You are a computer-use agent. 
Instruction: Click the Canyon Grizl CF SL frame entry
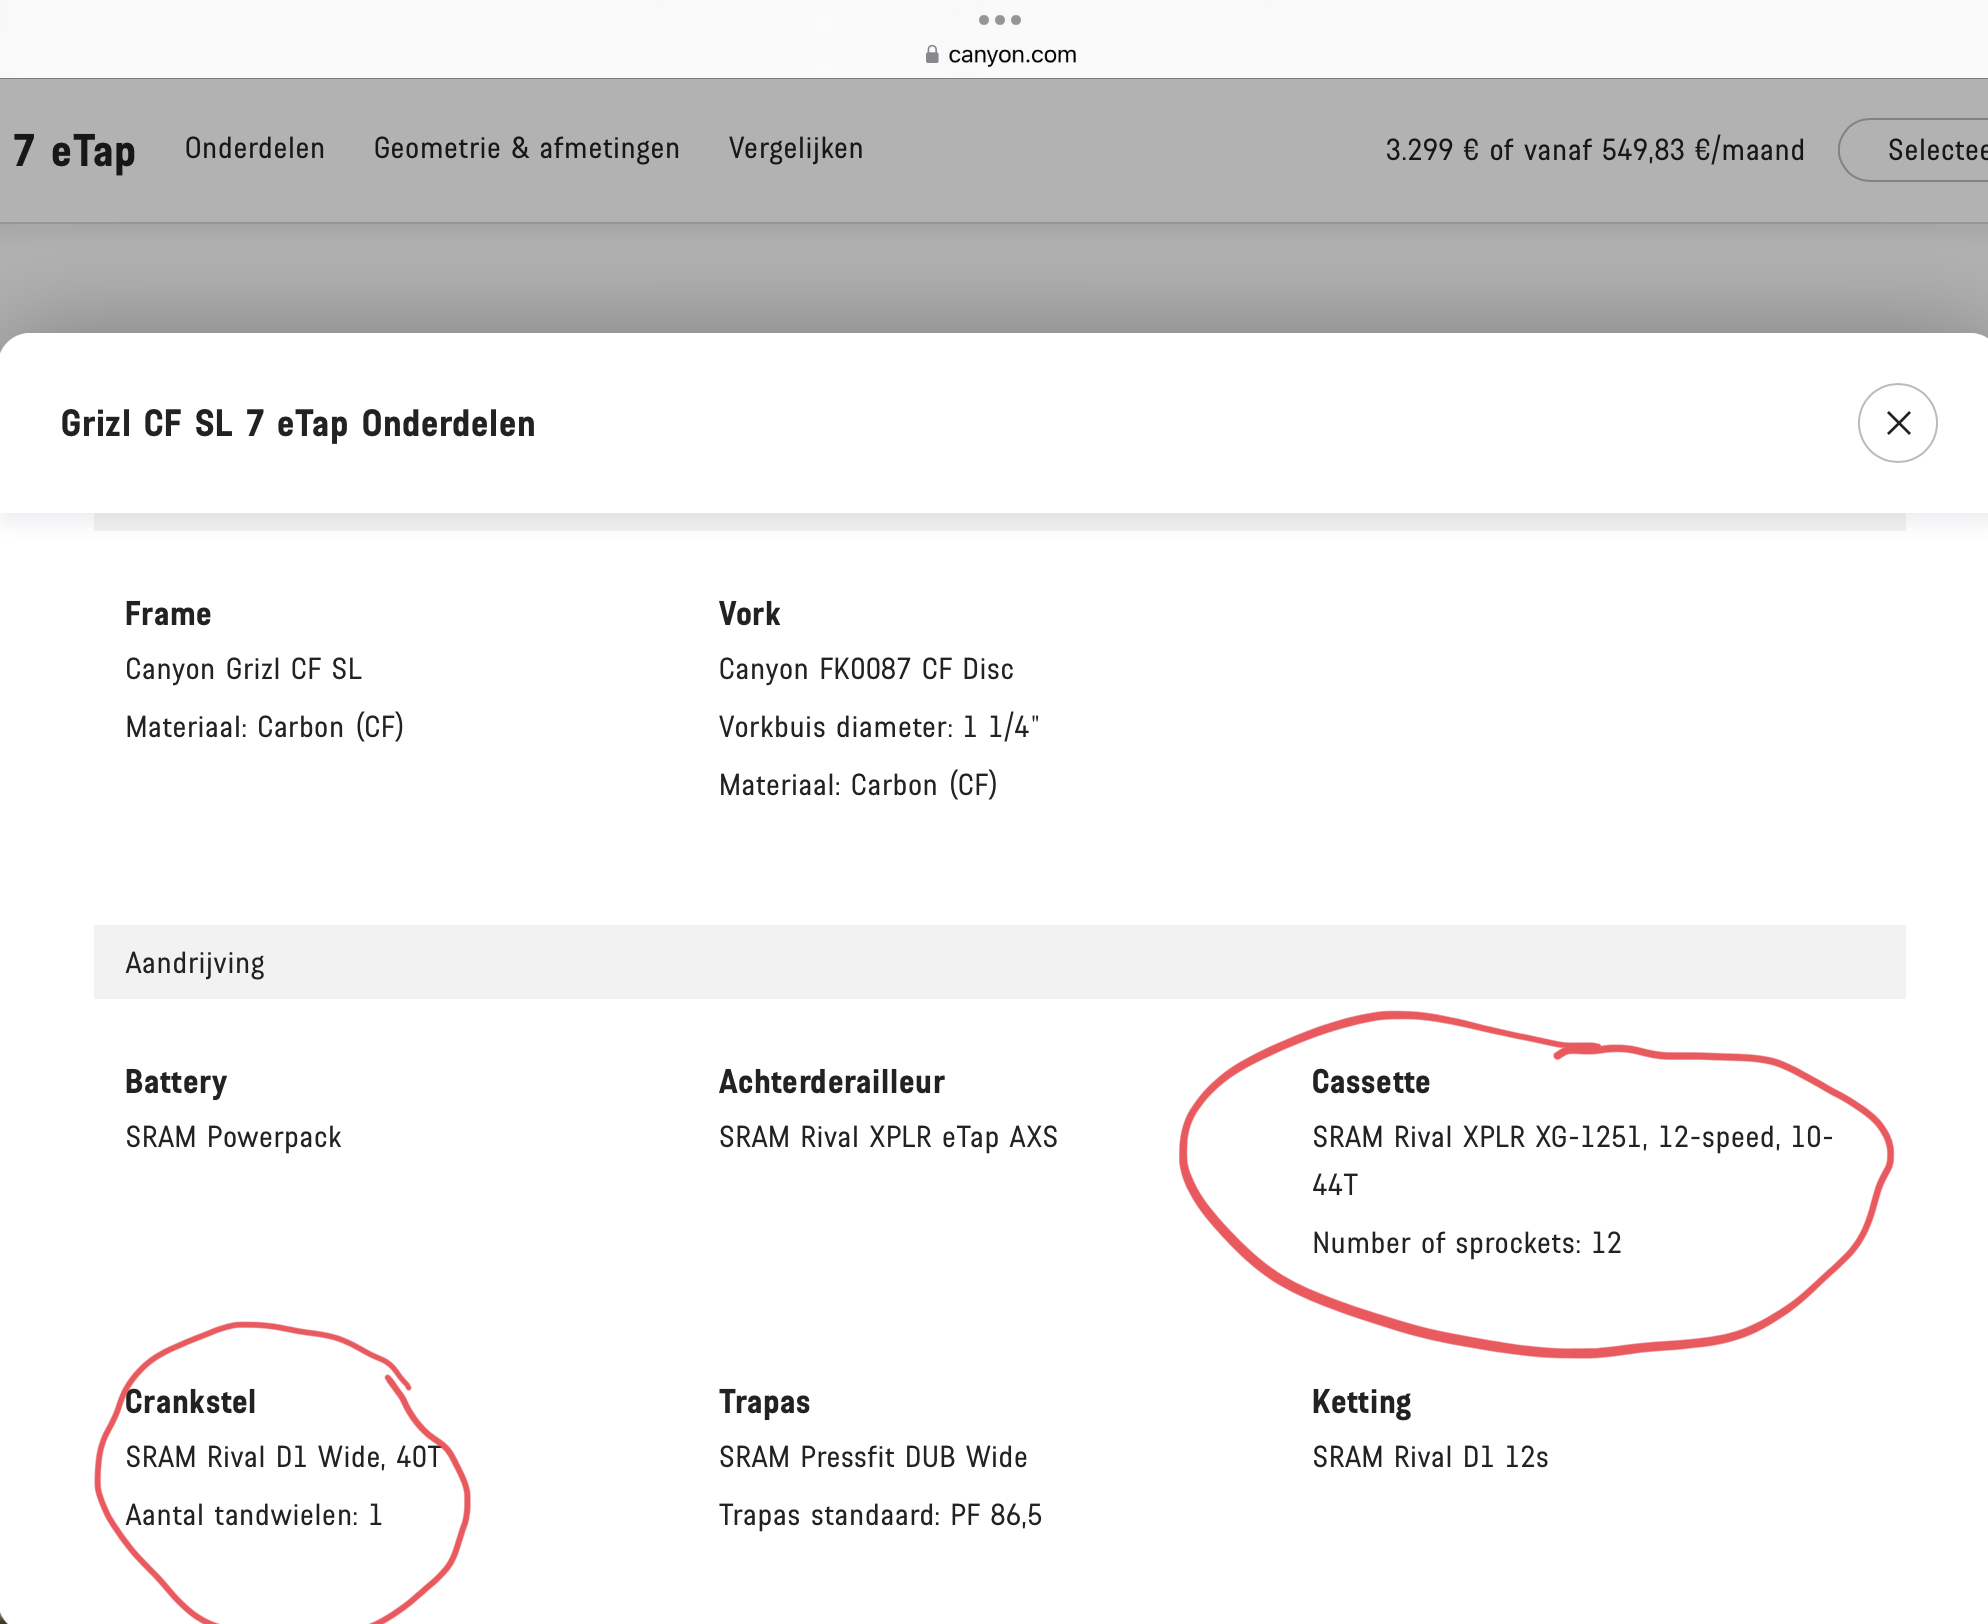click(243, 669)
